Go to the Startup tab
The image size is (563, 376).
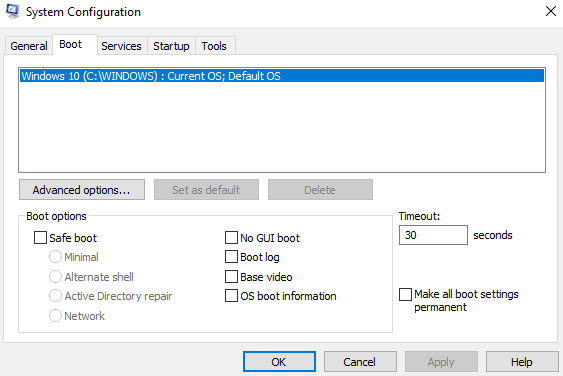[x=171, y=46]
